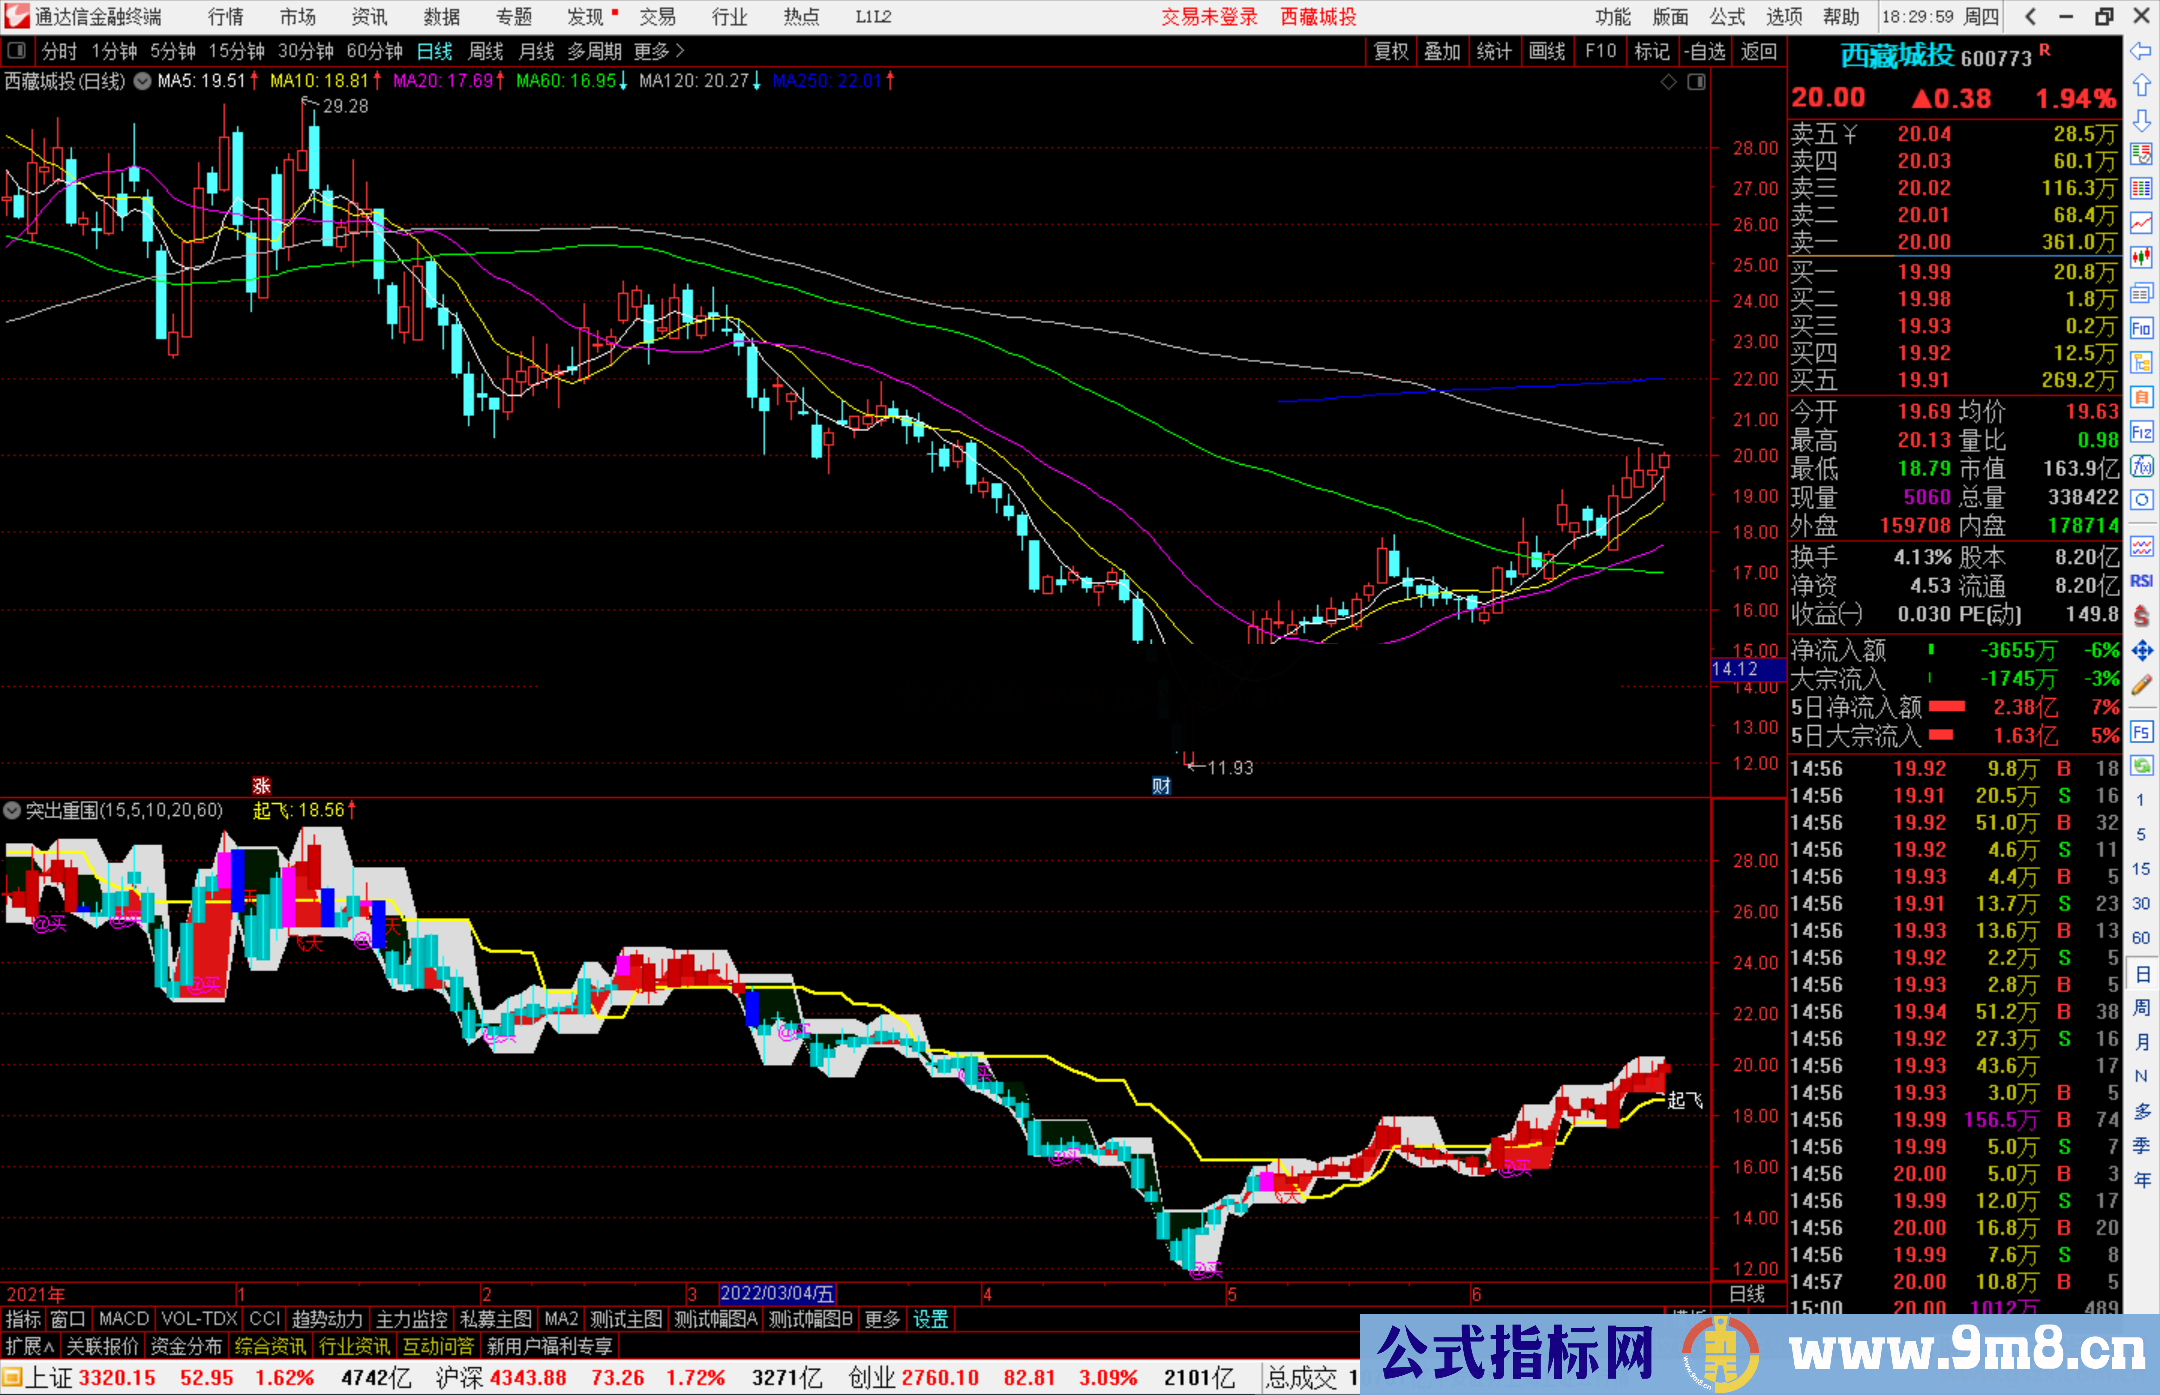Click the up arrow sidebar icon

pyautogui.click(x=2141, y=86)
